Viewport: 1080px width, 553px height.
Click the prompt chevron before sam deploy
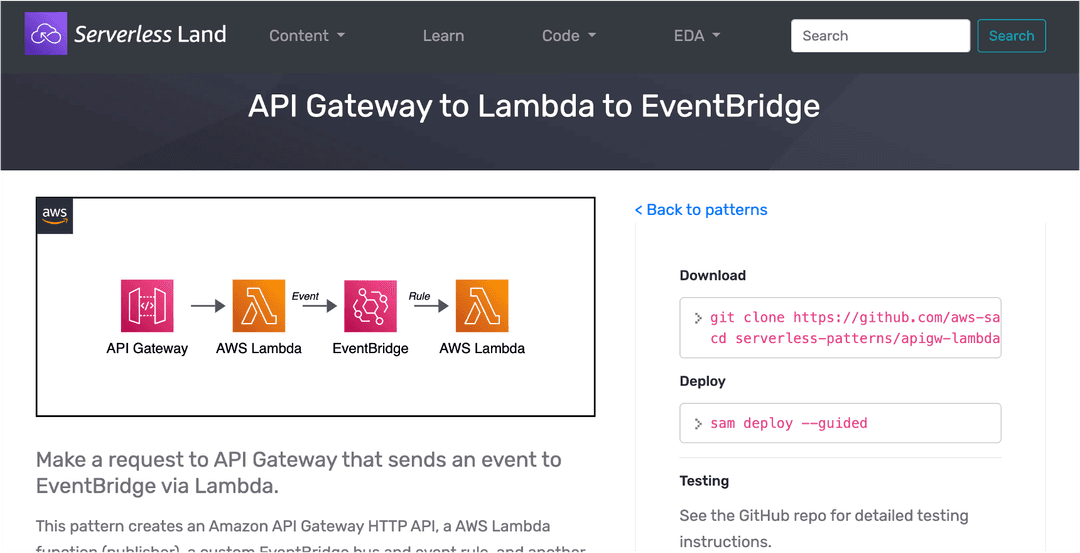pos(698,423)
